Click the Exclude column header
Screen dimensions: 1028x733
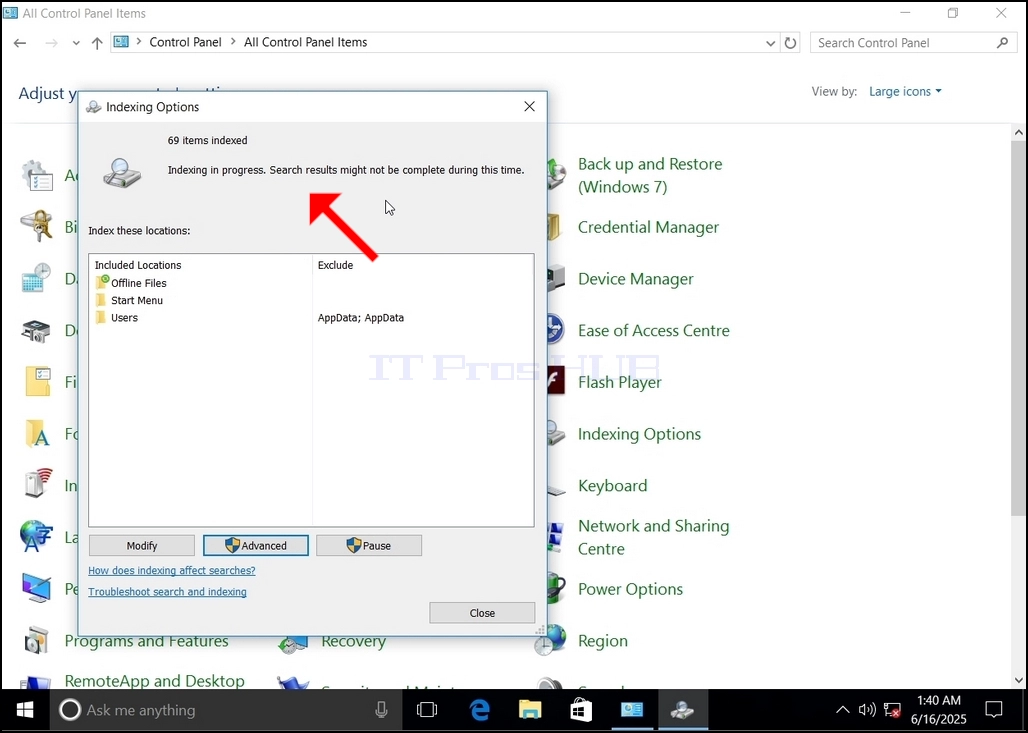point(335,265)
